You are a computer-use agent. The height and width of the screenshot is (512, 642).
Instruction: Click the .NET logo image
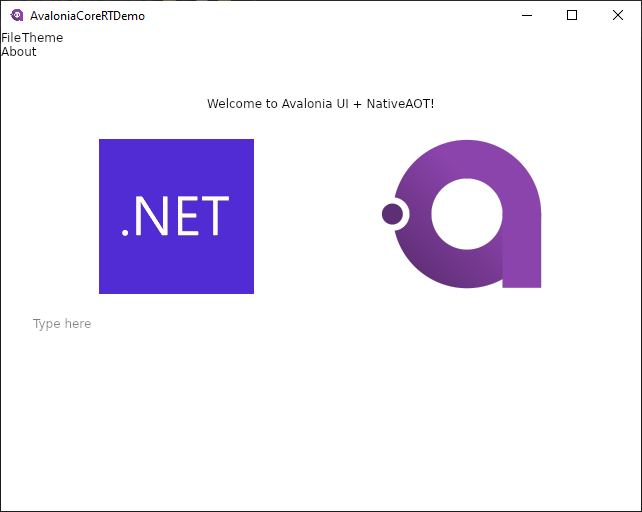pyautogui.click(x=176, y=216)
